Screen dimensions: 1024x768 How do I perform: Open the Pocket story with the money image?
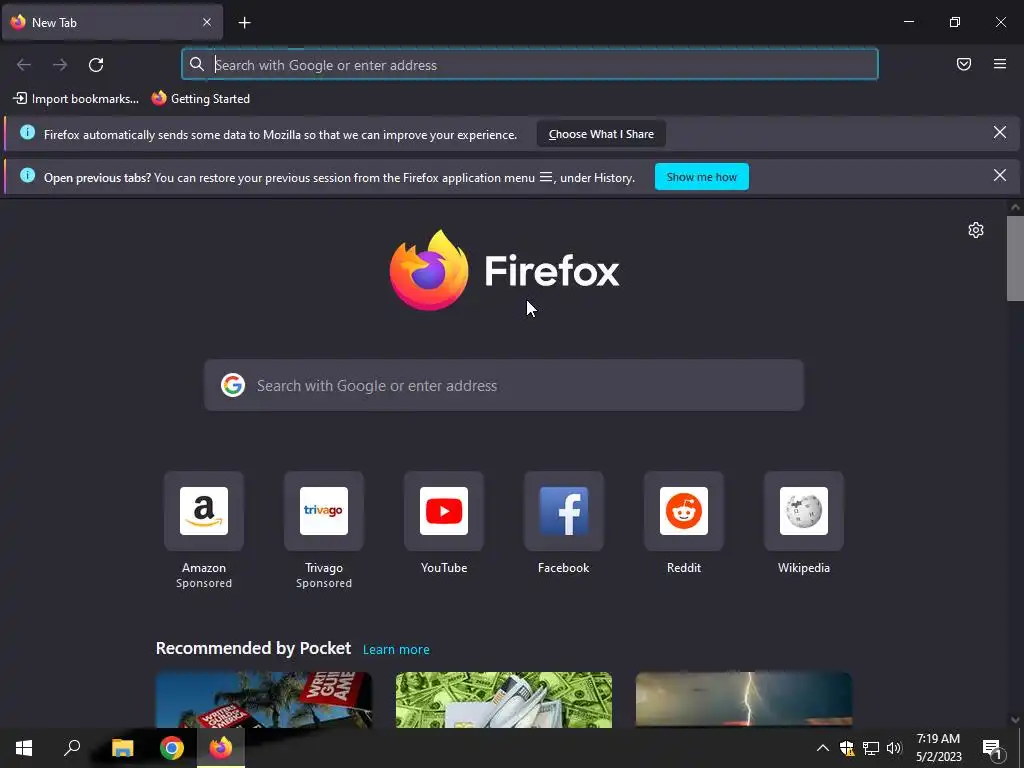point(504,699)
